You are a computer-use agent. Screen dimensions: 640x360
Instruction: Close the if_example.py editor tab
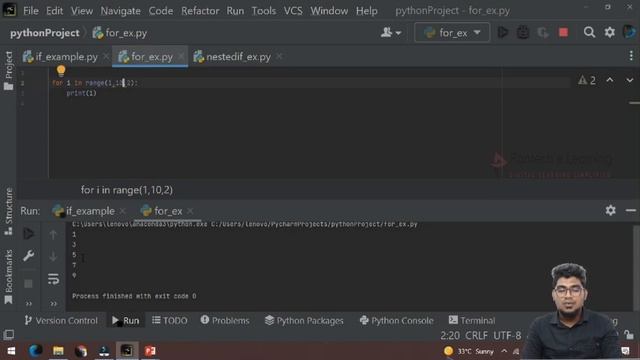(106, 56)
